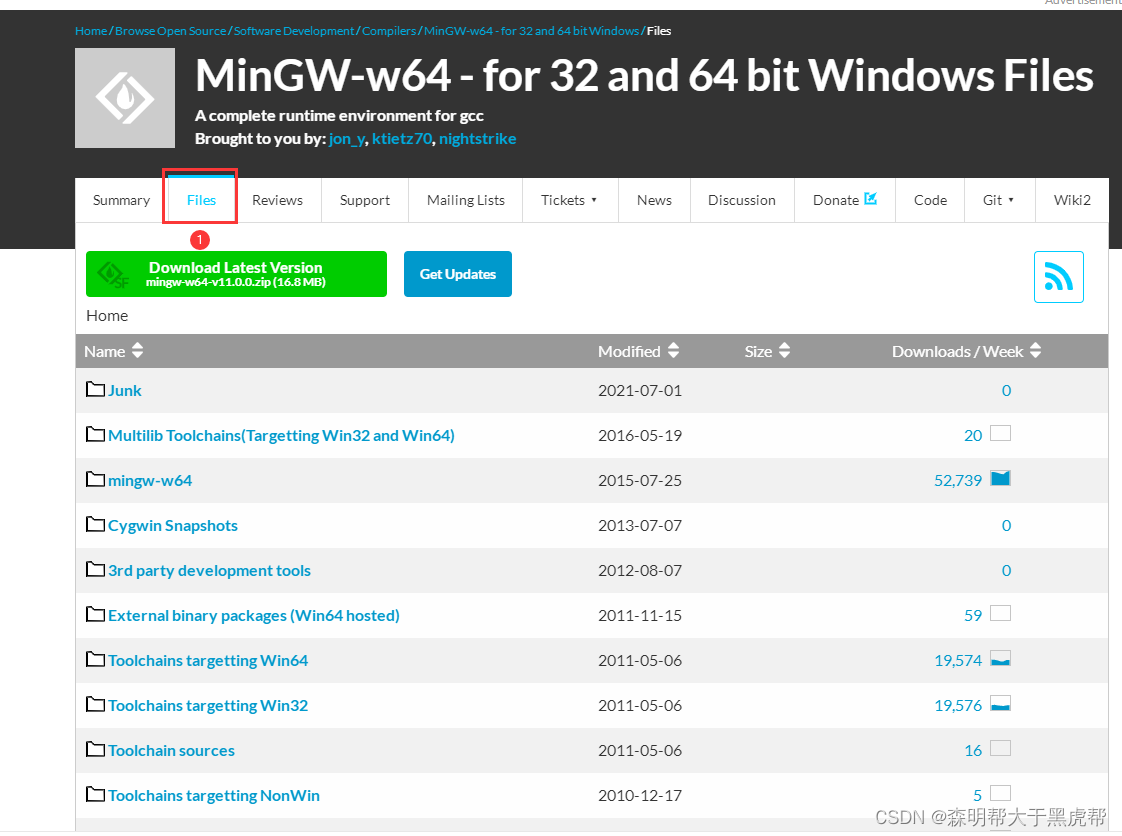Viewport: 1122px width, 836px height.
Task: Click the 3rd party development tools folder icon
Action: coord(95,570)
